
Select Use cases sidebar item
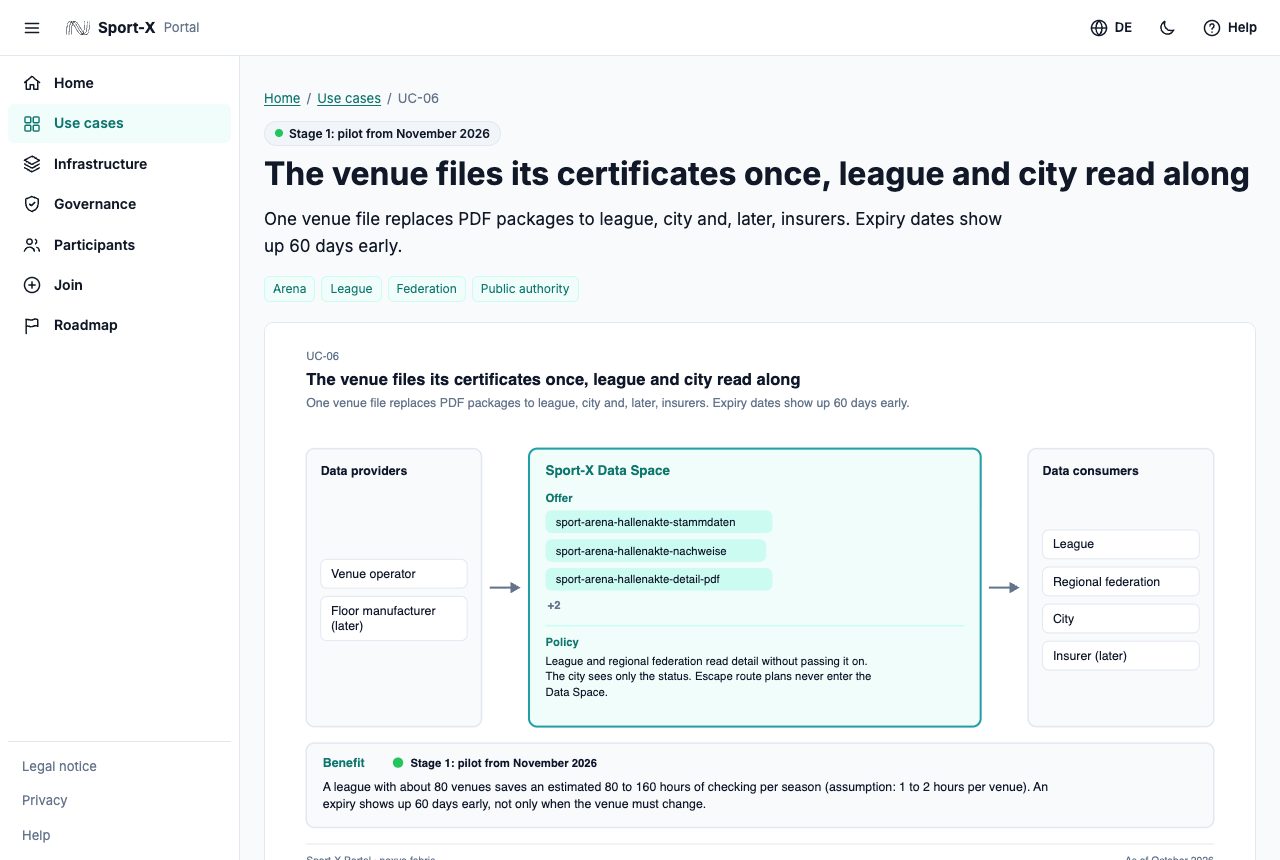coord(119,123)
